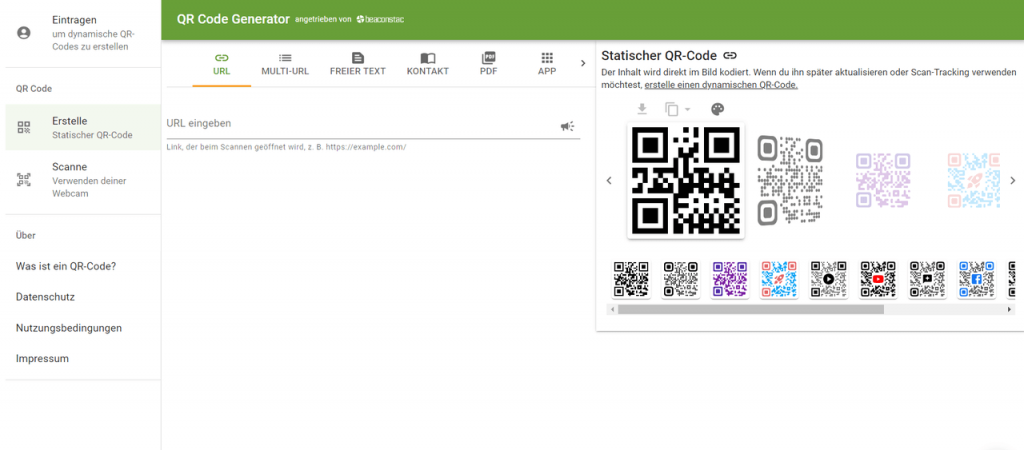Select the faded purple QR design preview
Screen dimensions: 1024x450
pyautogui.click(x=883, y=180)
